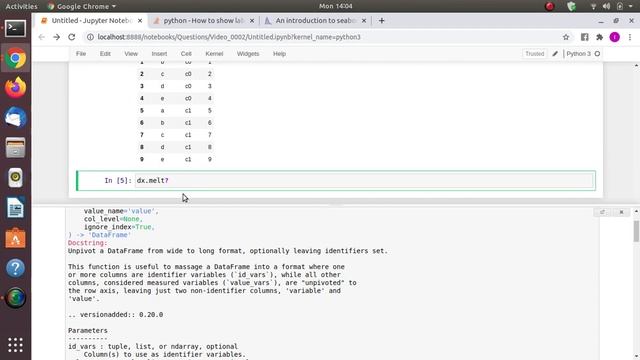
Task: Go back in browser history
Action: click(x=42, y=37)
